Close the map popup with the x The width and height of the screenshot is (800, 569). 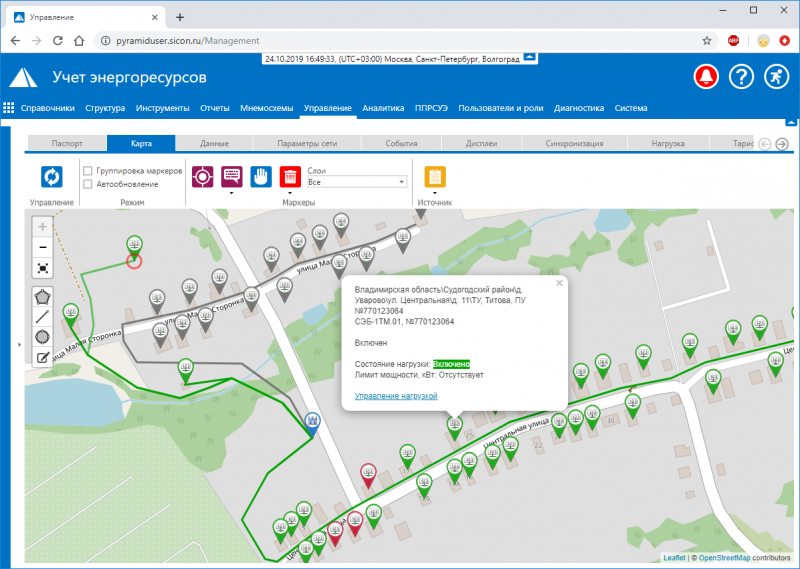(560, 283)
